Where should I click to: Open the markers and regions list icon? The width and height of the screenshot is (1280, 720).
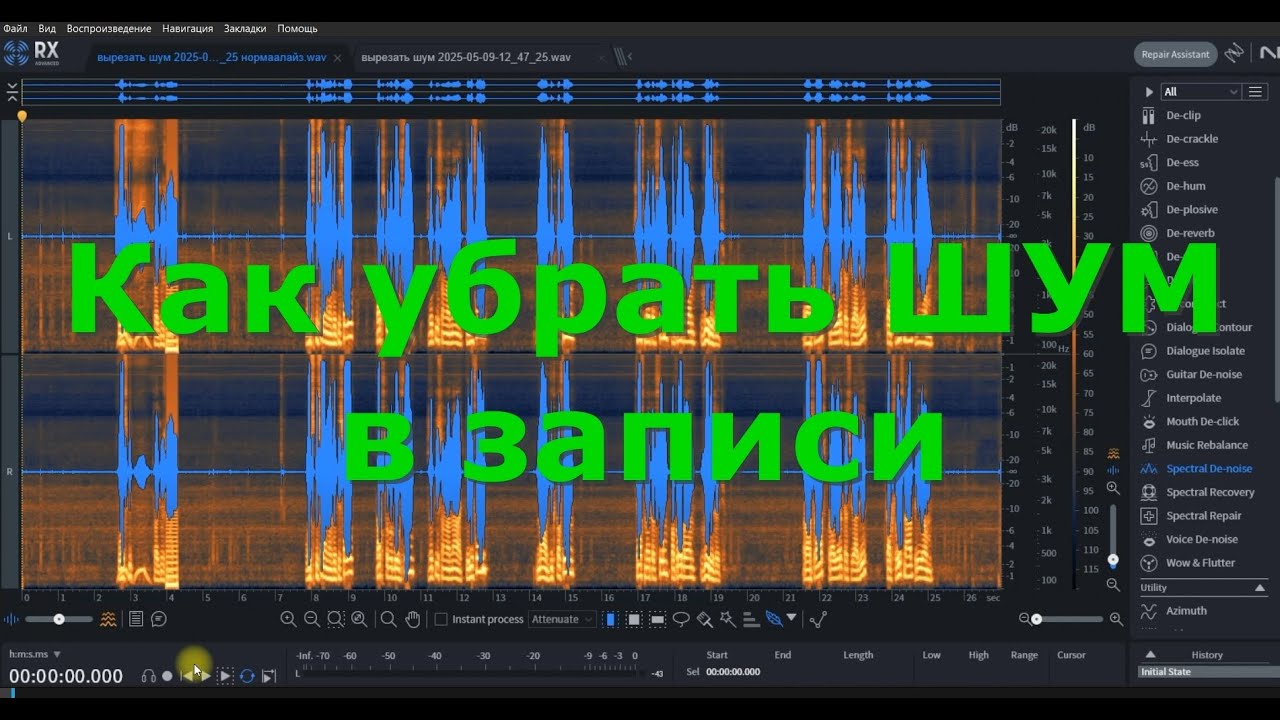[136, 619]
